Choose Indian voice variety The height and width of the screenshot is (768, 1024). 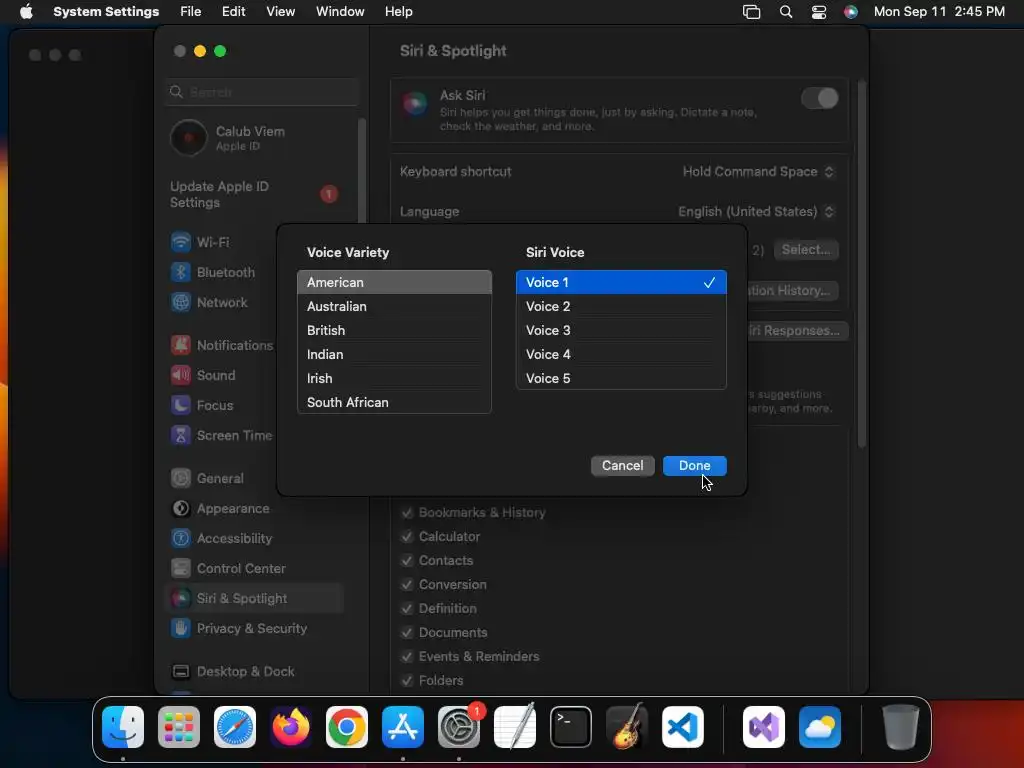pos(394,355)
